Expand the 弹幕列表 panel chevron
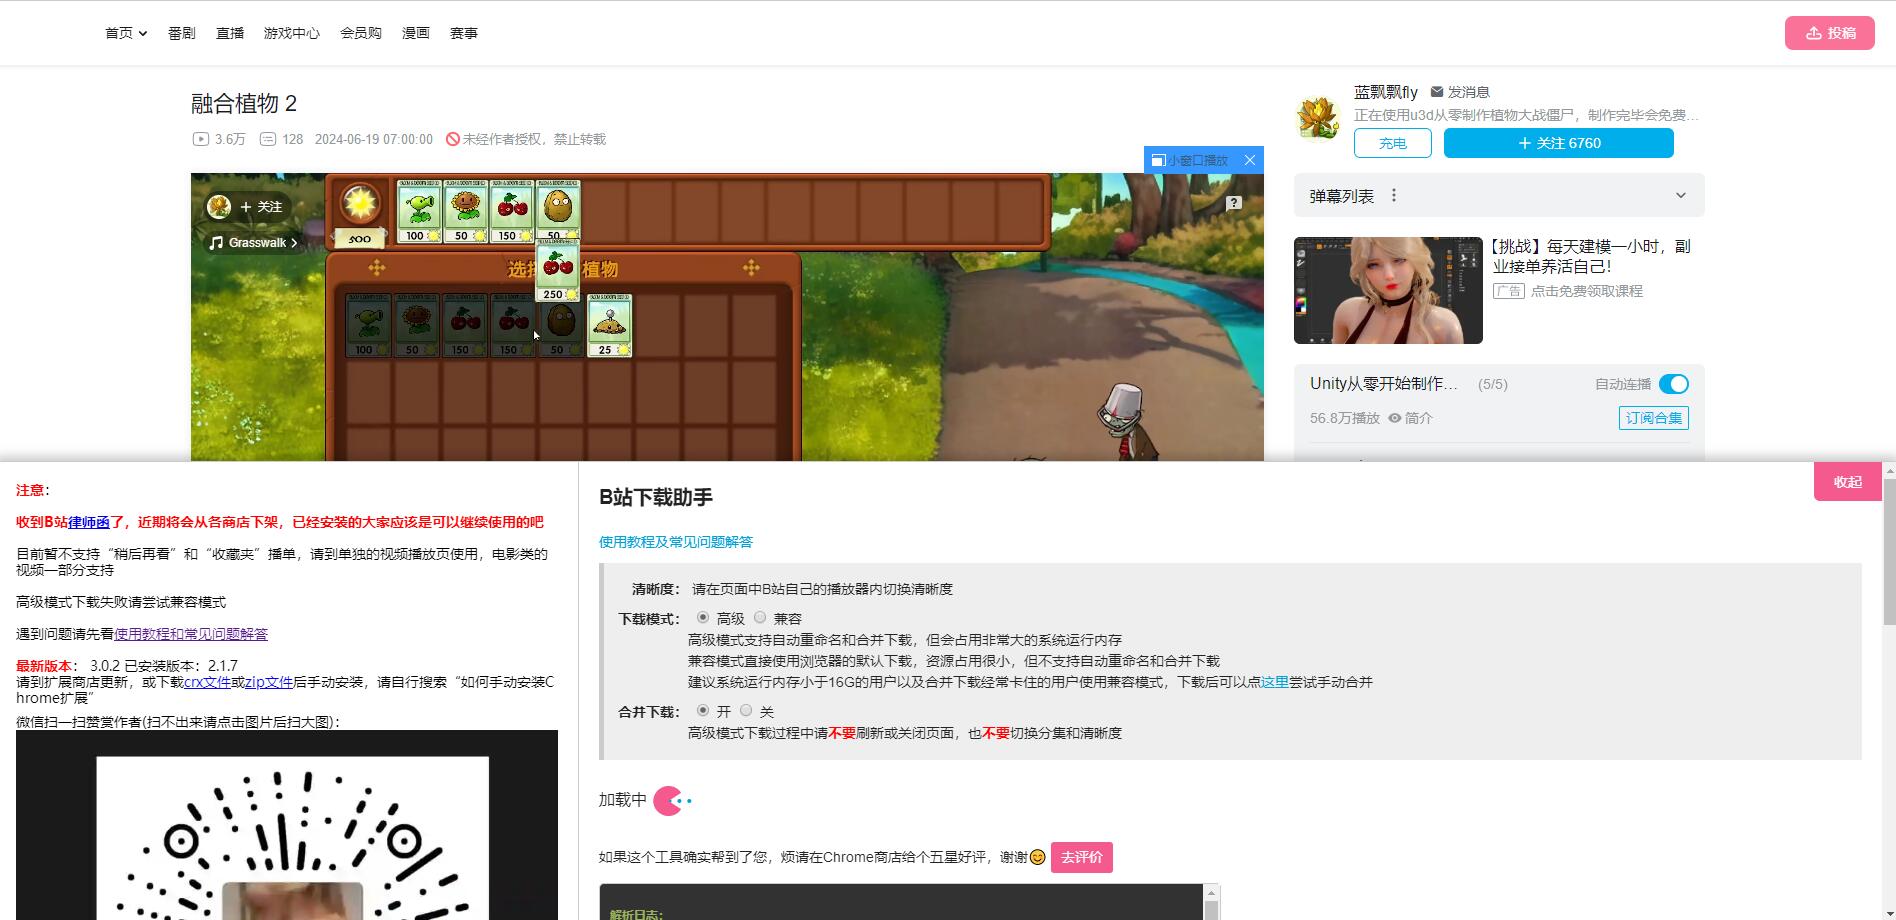1896x920 pixels. (x=1680, y=196)
